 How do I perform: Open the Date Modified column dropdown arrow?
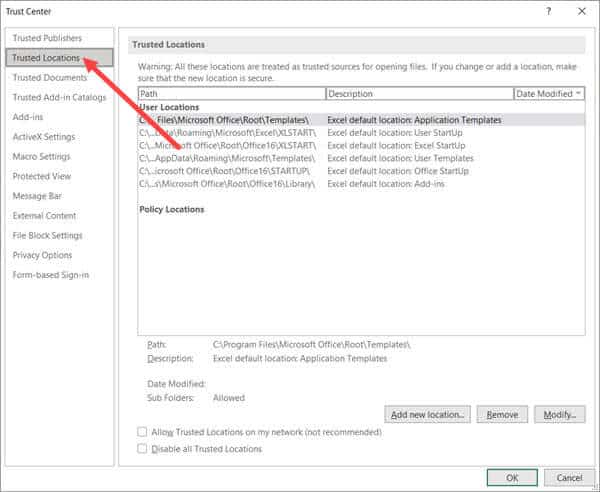pos(578,93)
